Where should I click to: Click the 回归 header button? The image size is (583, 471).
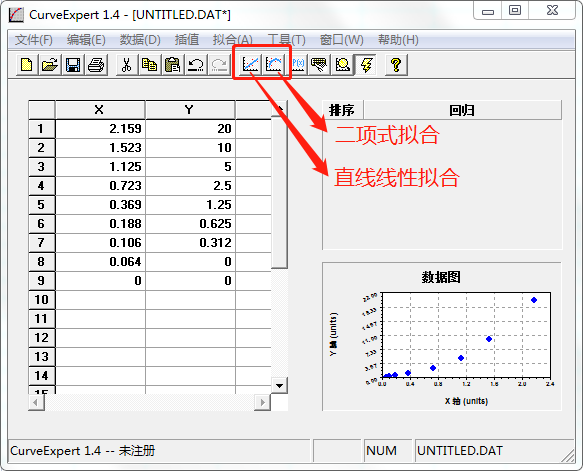462,110
